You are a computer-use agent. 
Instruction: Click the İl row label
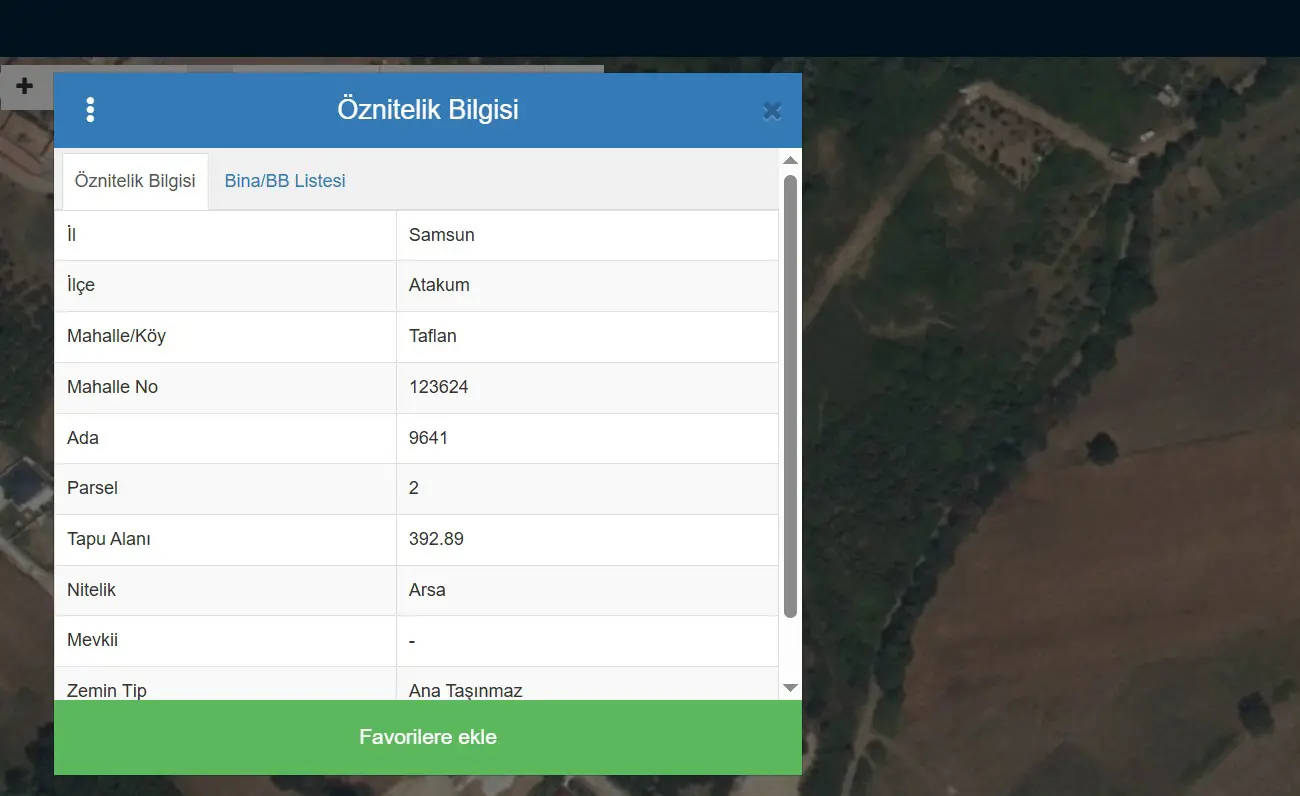[x=72, y=235]
